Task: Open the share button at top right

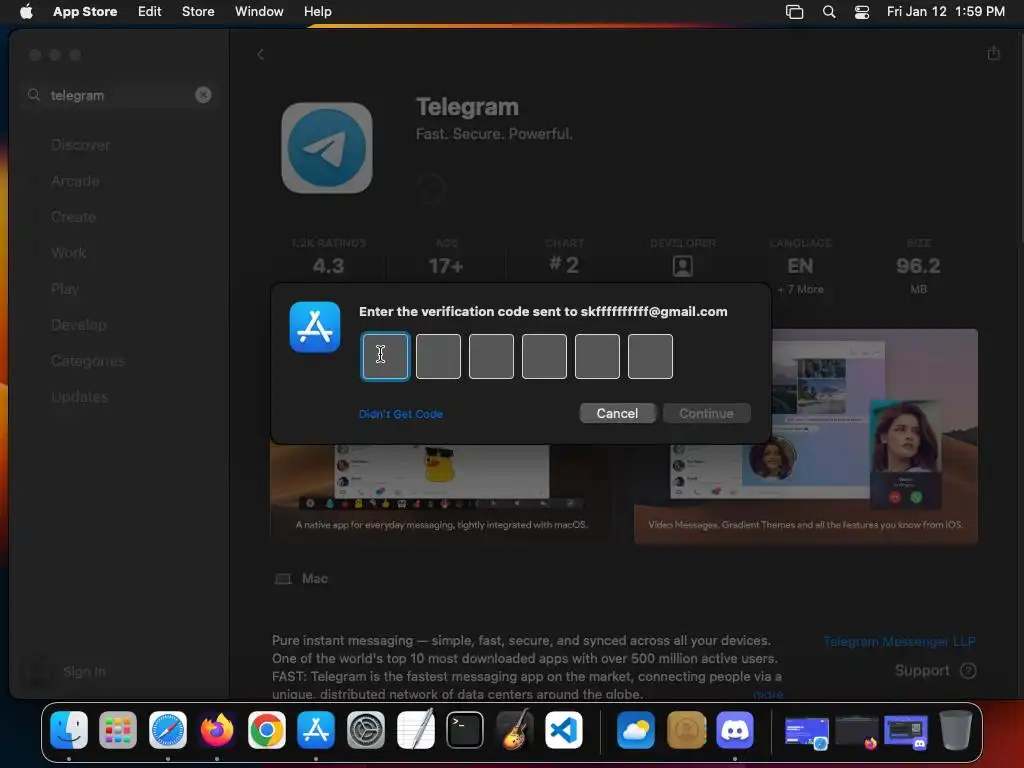Action: (x=993, y=53)
